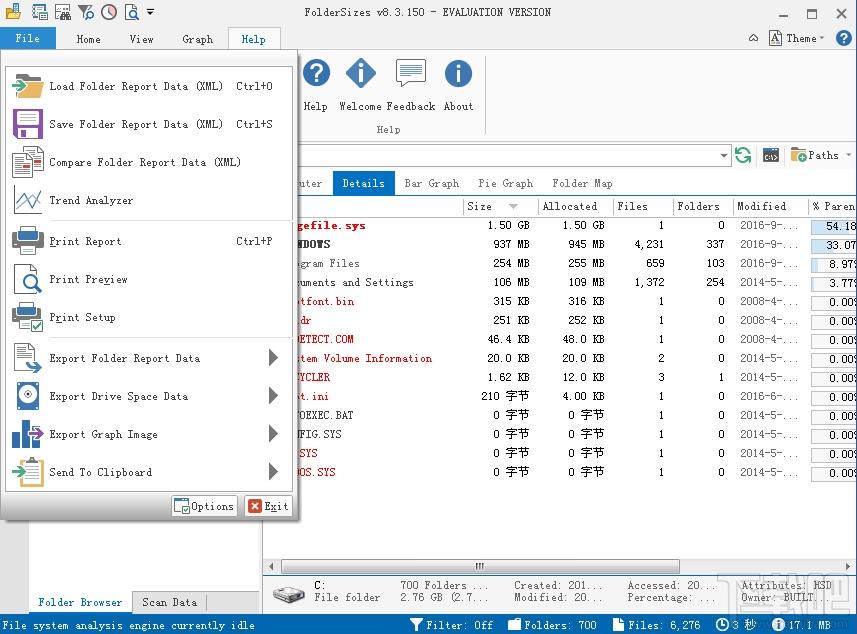This screenshot has height=634, width=857.
Task: Expand Export Graph Image submenu arrow
Action: [273, 434]
